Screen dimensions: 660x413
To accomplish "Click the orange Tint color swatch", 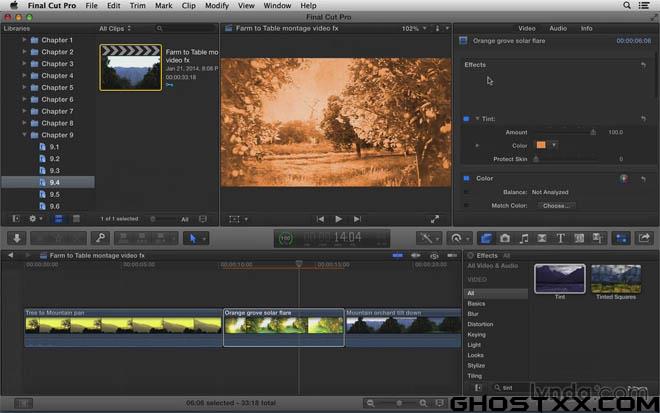I will pos(541,145).
